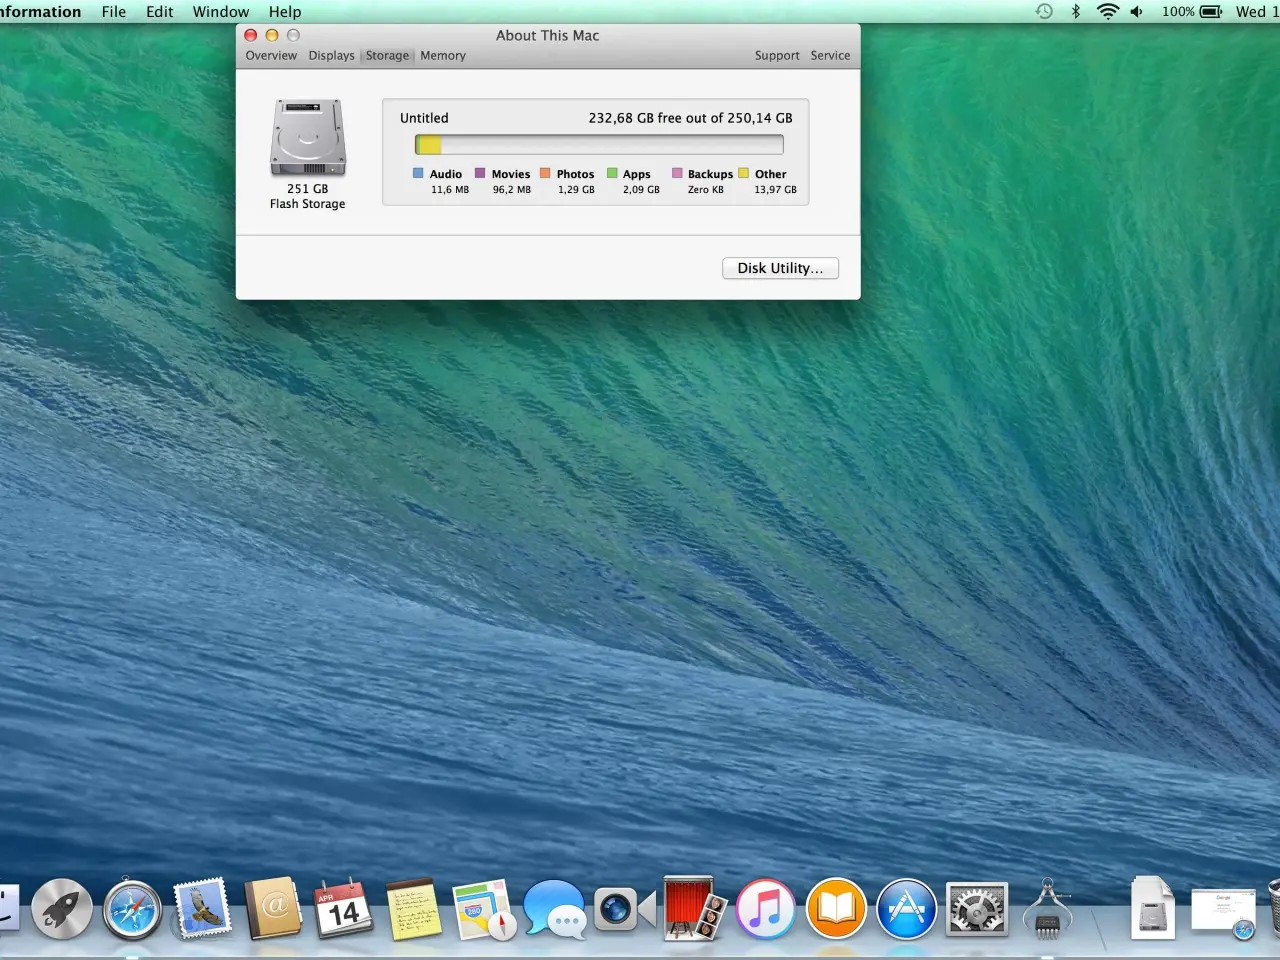
Task: Open the Trash in the Dock
Action: pos(1273,909)
